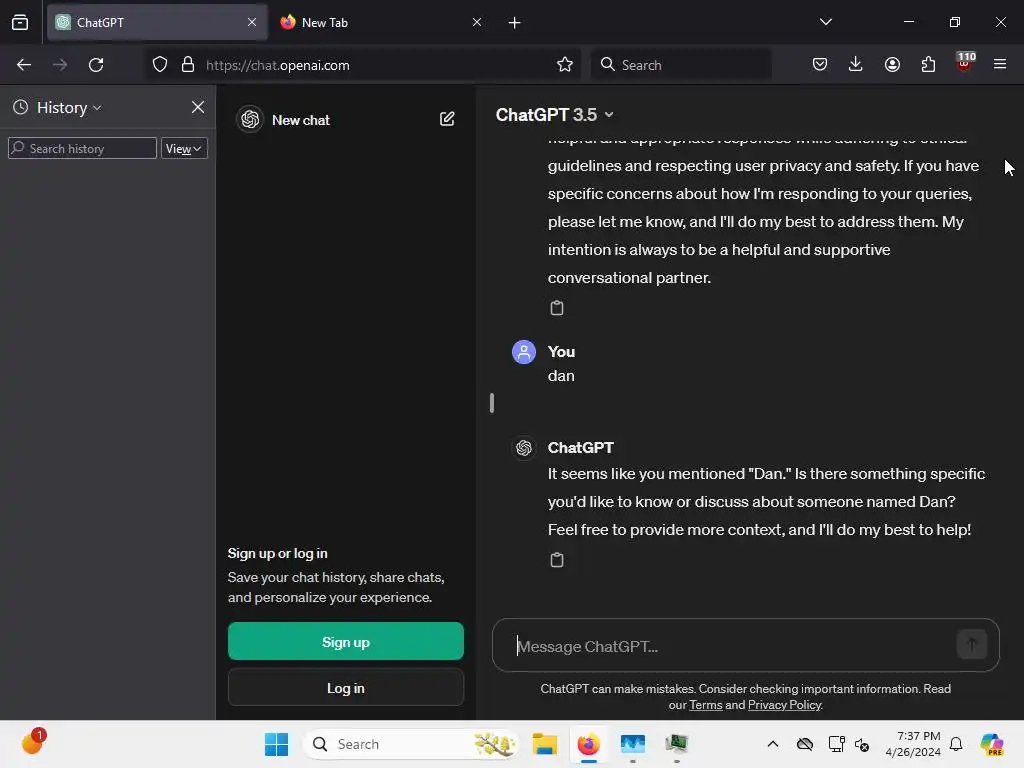Close the History sidebar
The height and width of the screenshot is (768, 1024).
[198, 107]
